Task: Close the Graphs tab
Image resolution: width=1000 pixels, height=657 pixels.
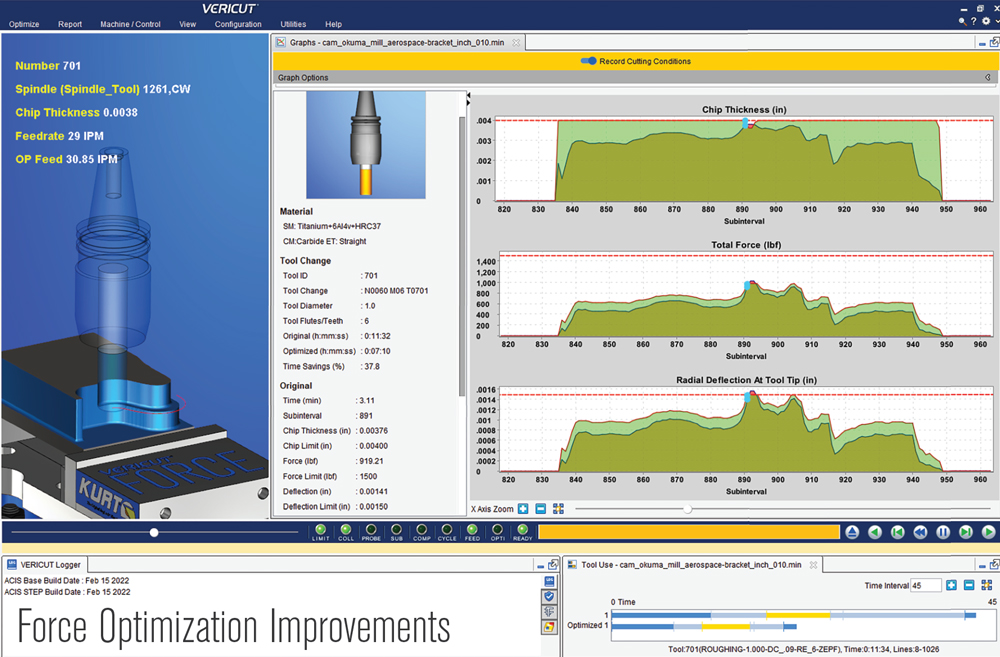Action: click(x=516, y=43)
